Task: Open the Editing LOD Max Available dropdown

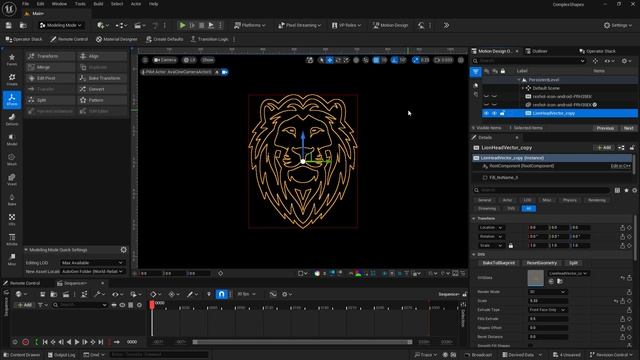Action: pos(92,263)
